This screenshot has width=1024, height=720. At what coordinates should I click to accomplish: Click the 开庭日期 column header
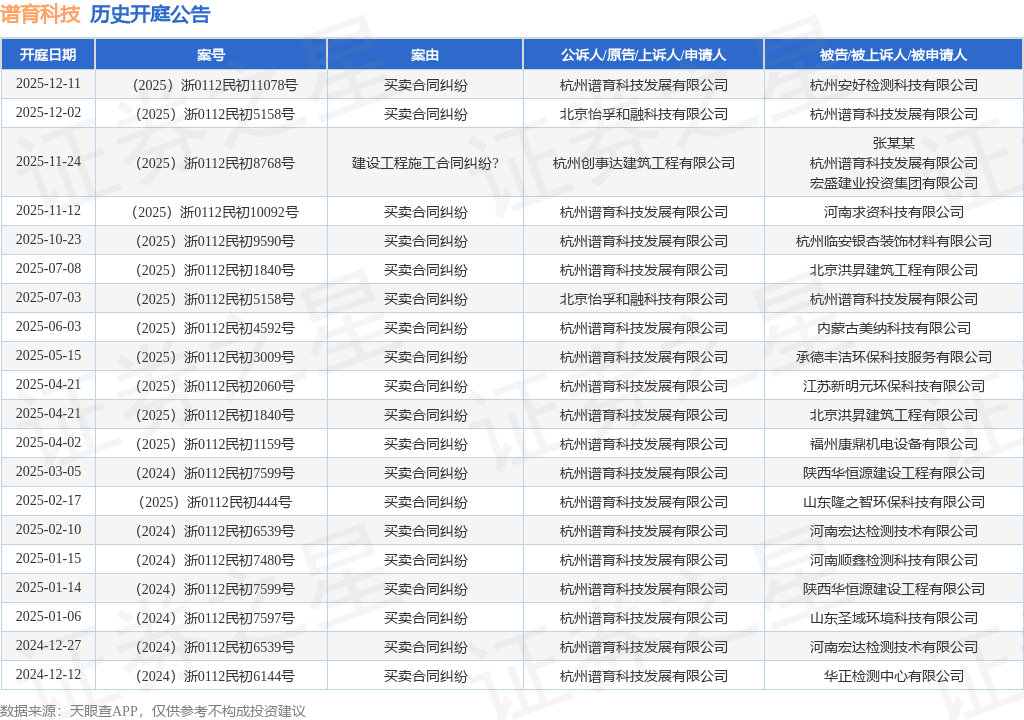point(48,55)
